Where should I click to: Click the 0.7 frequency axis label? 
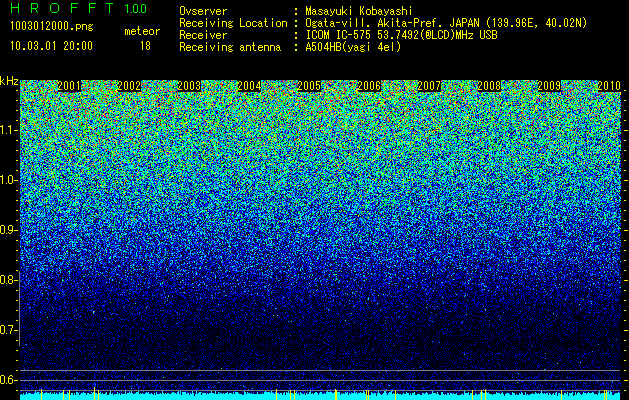click(9, 330)
